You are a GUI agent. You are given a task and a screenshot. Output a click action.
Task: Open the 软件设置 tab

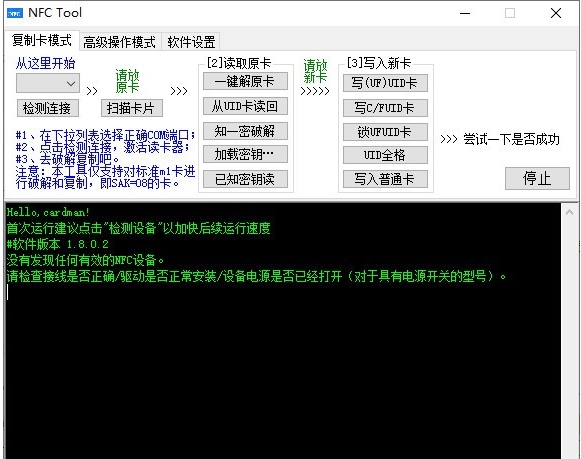click(191, 42)
